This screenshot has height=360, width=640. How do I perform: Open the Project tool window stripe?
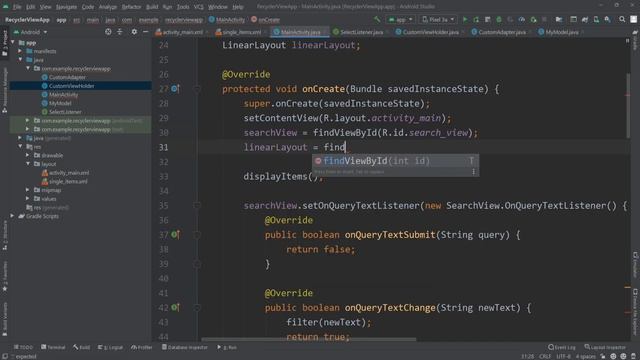(x=4, y=43)
